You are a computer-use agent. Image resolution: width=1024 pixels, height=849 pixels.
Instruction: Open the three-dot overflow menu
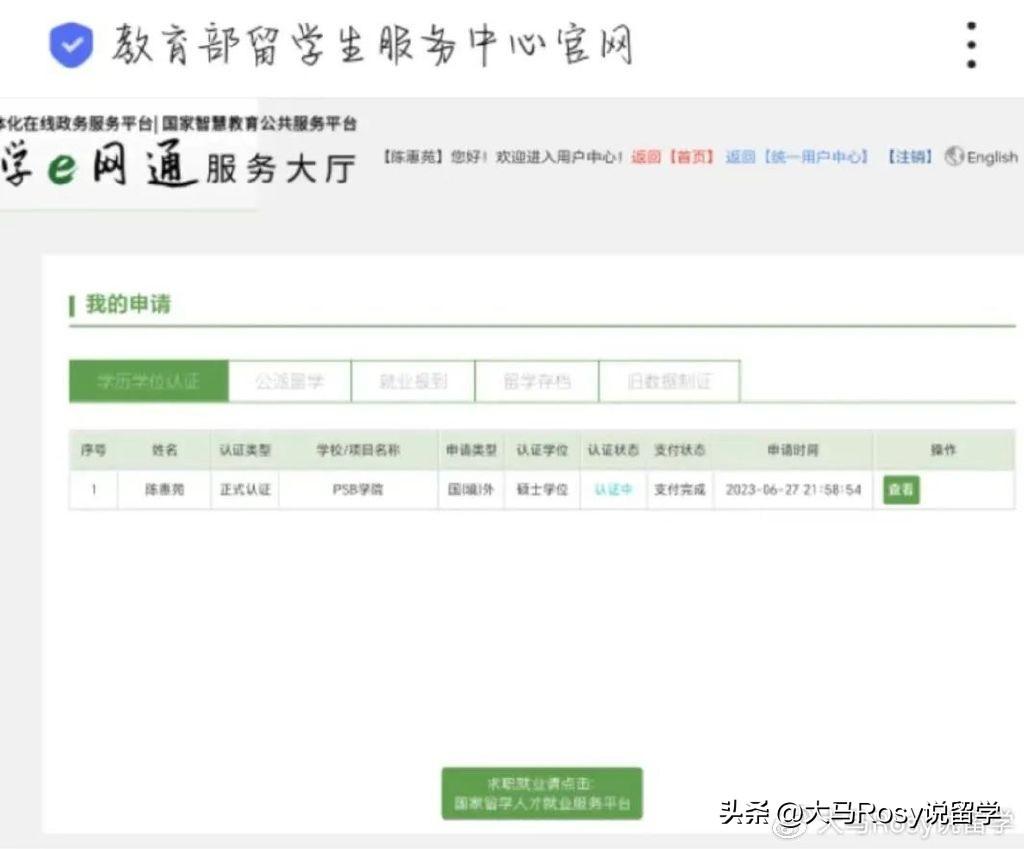coord(970,46)
